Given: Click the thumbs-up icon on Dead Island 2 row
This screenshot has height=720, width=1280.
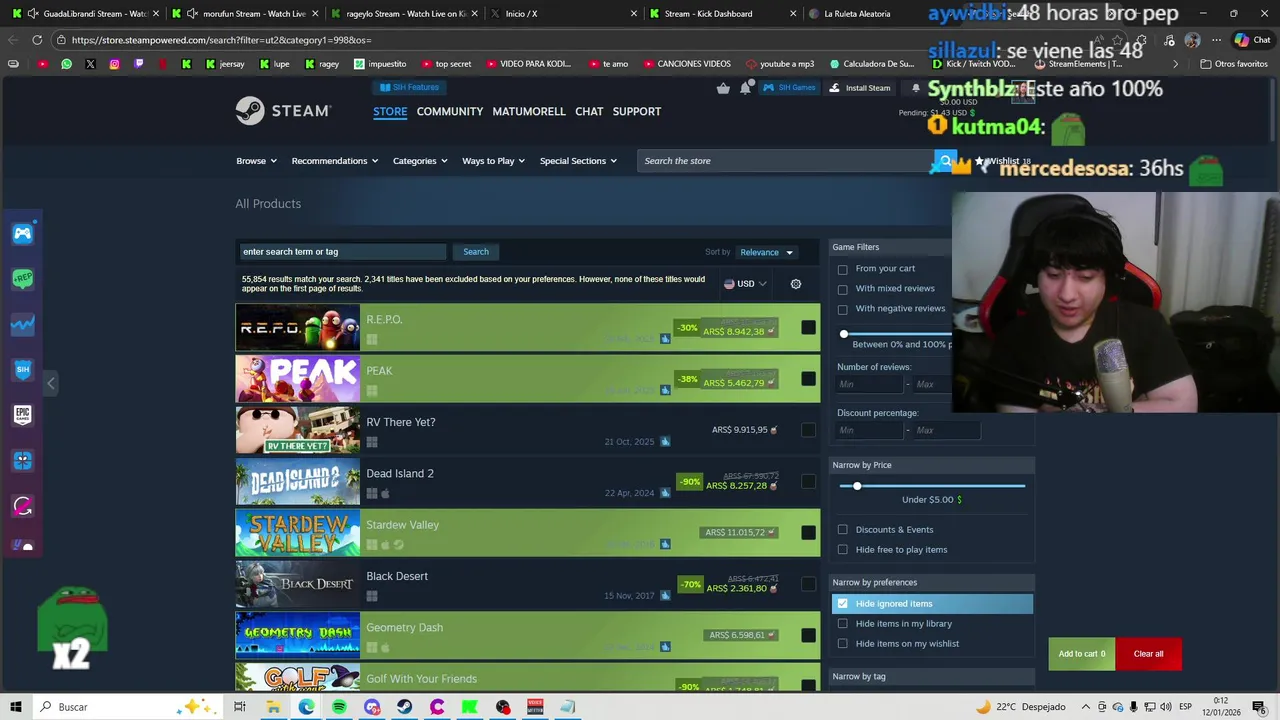Looking at the screenshot, I should pos(665,493).
